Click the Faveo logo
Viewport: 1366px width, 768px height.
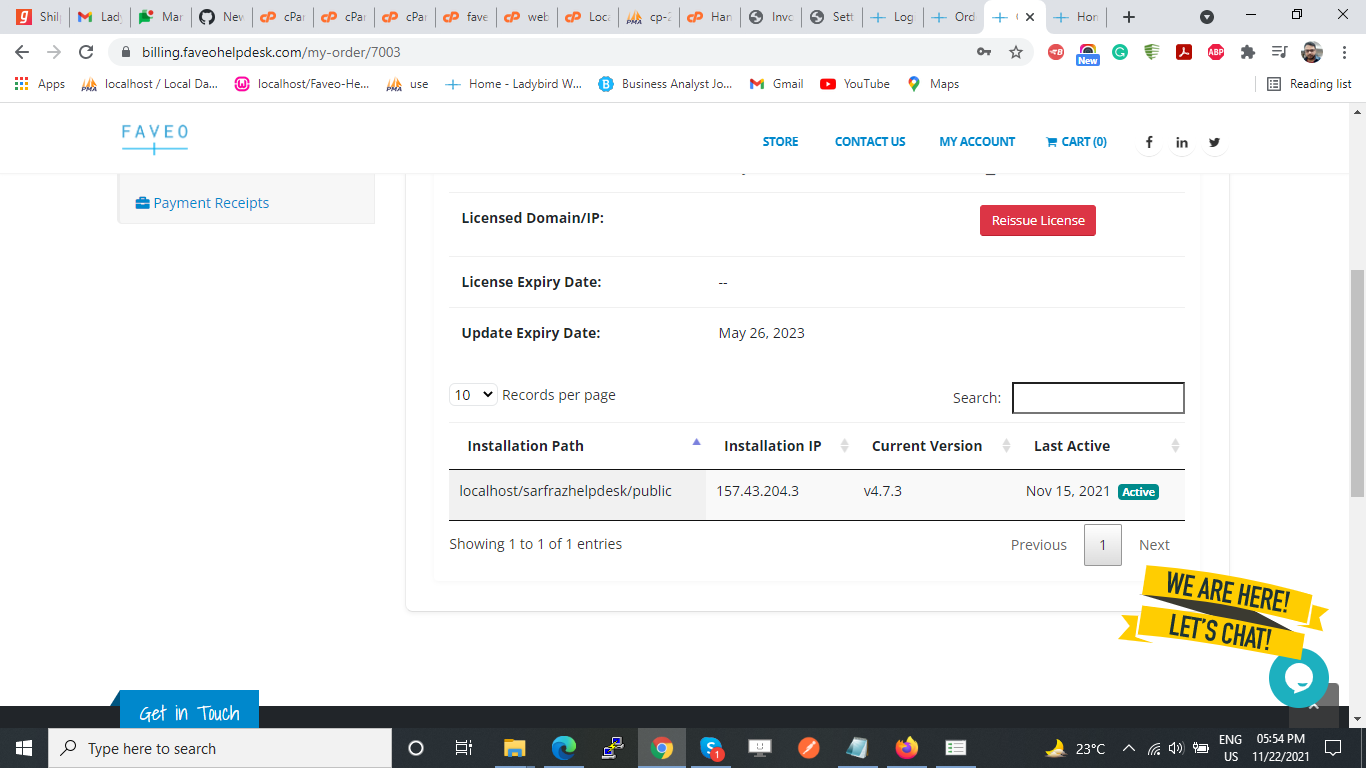tap(155, 139)
